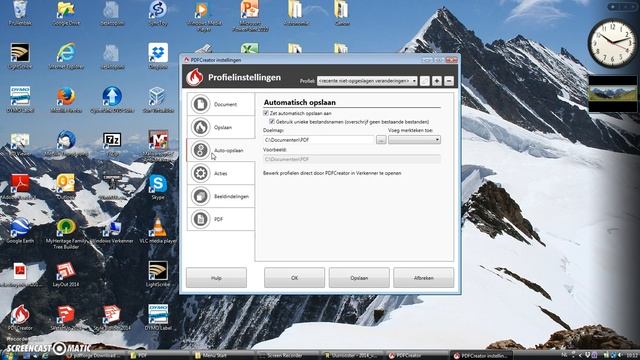Select the Microsoft PowerPoint desktop icon
The height and width of the screenshot is (360, 640).
tap(250, 16)
